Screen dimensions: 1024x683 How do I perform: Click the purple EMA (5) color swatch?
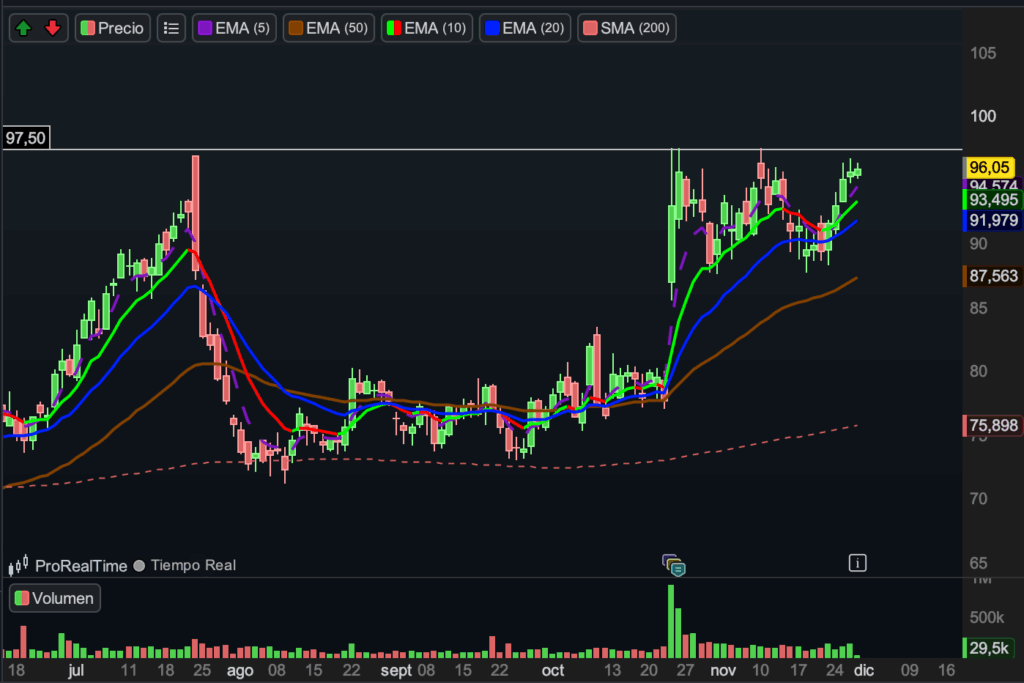[204, 28]
